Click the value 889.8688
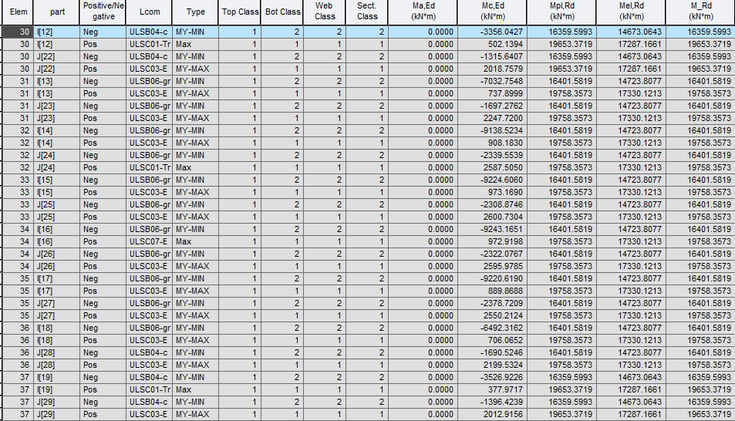 tap(492, 291)
